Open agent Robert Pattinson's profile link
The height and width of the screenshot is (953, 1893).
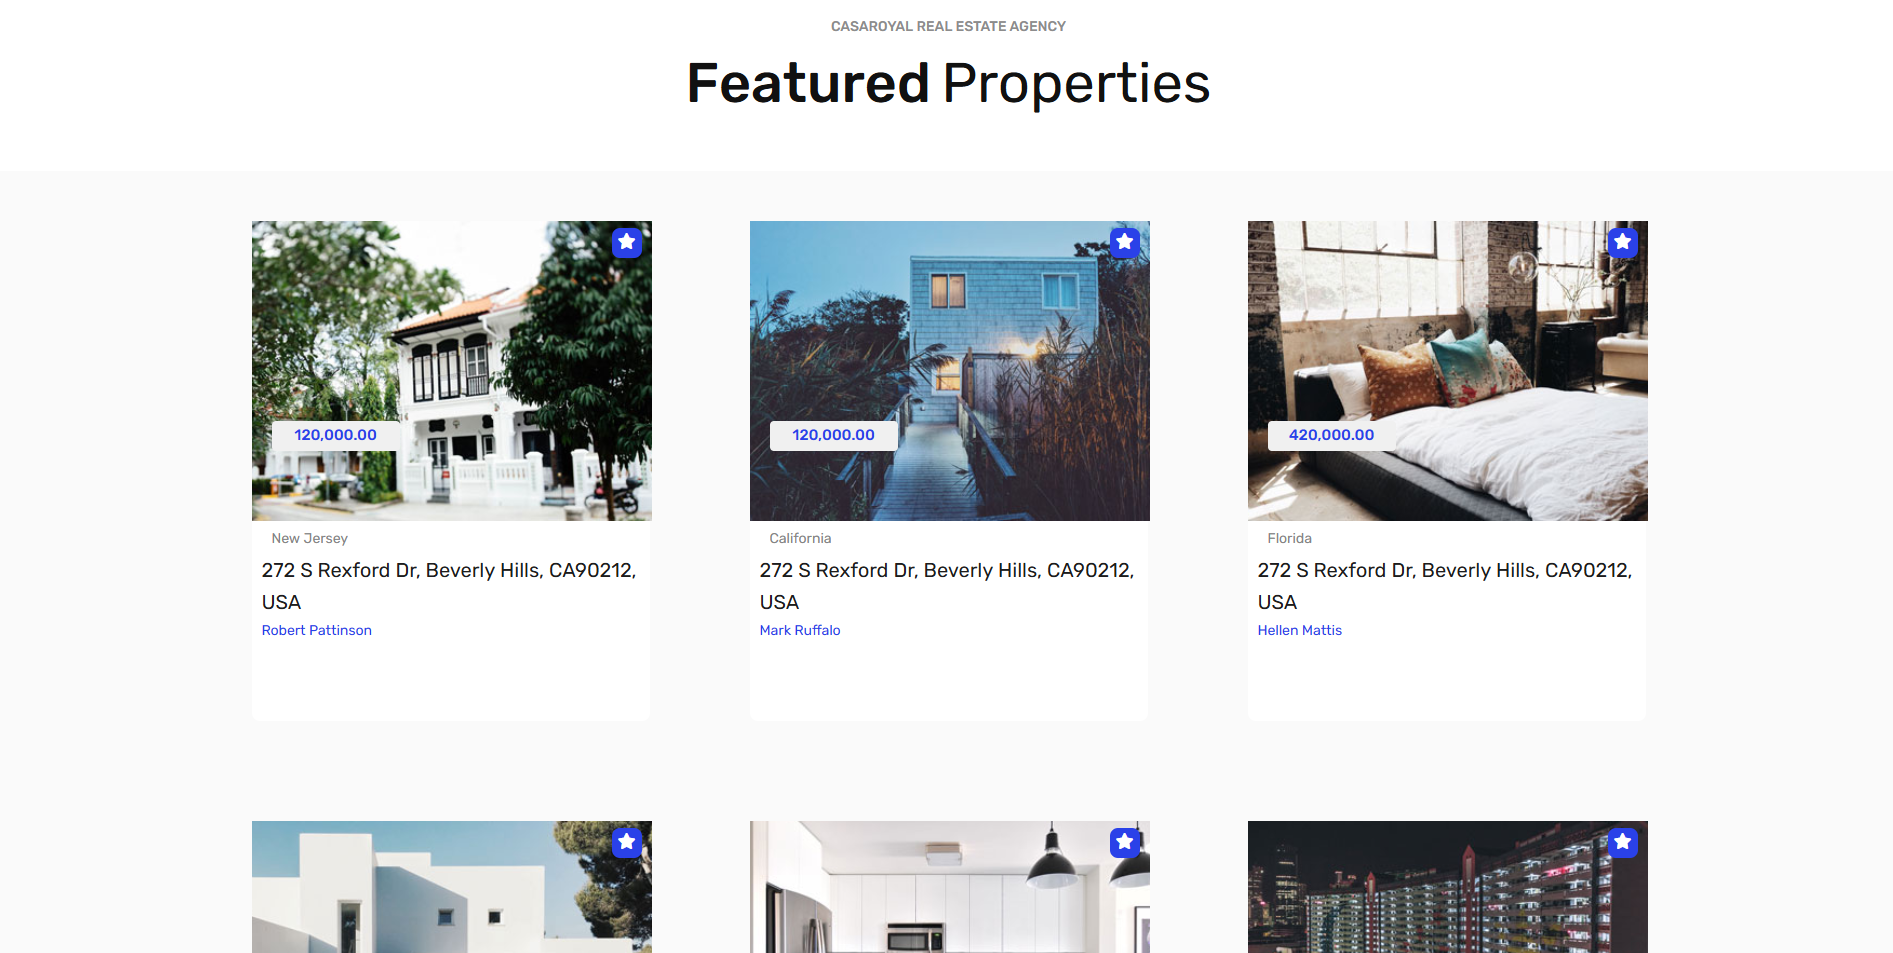316,630
